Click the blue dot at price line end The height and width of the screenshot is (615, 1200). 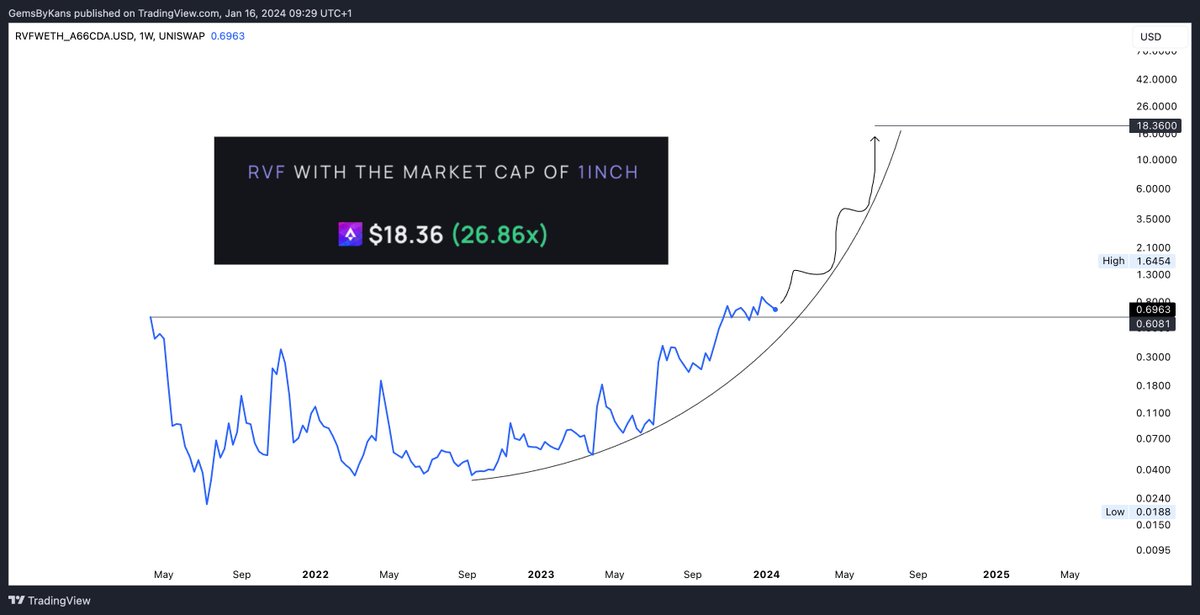point(776,310)
